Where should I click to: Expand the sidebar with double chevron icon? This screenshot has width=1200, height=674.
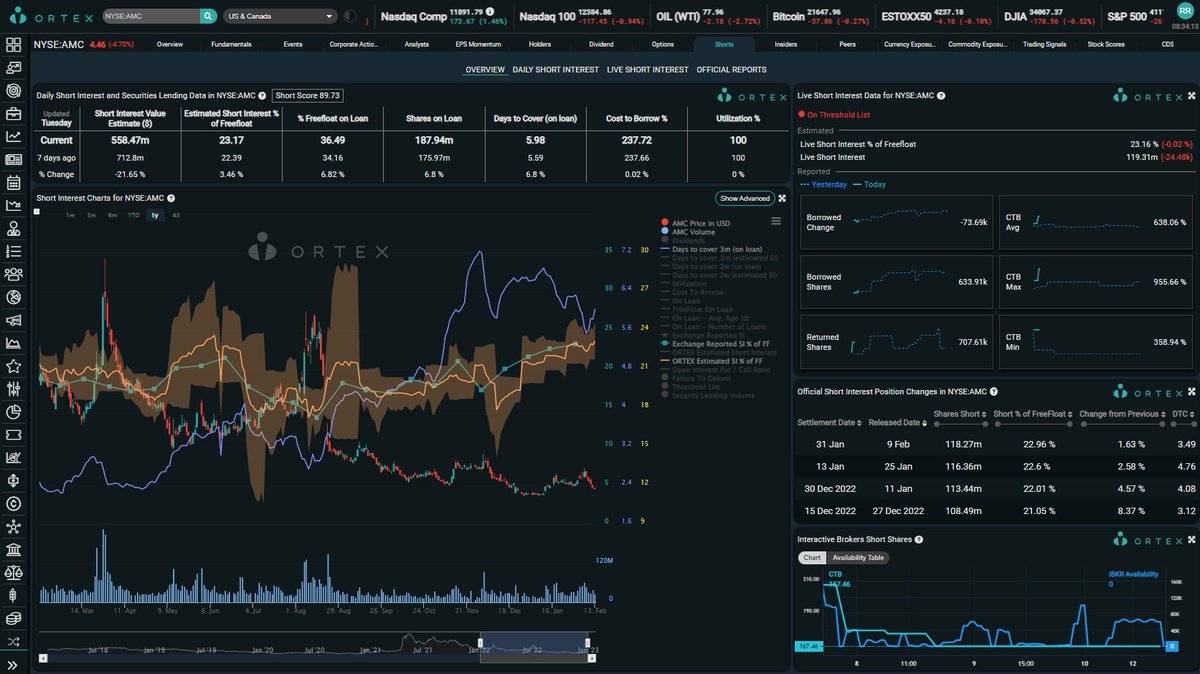click(14, 664)
